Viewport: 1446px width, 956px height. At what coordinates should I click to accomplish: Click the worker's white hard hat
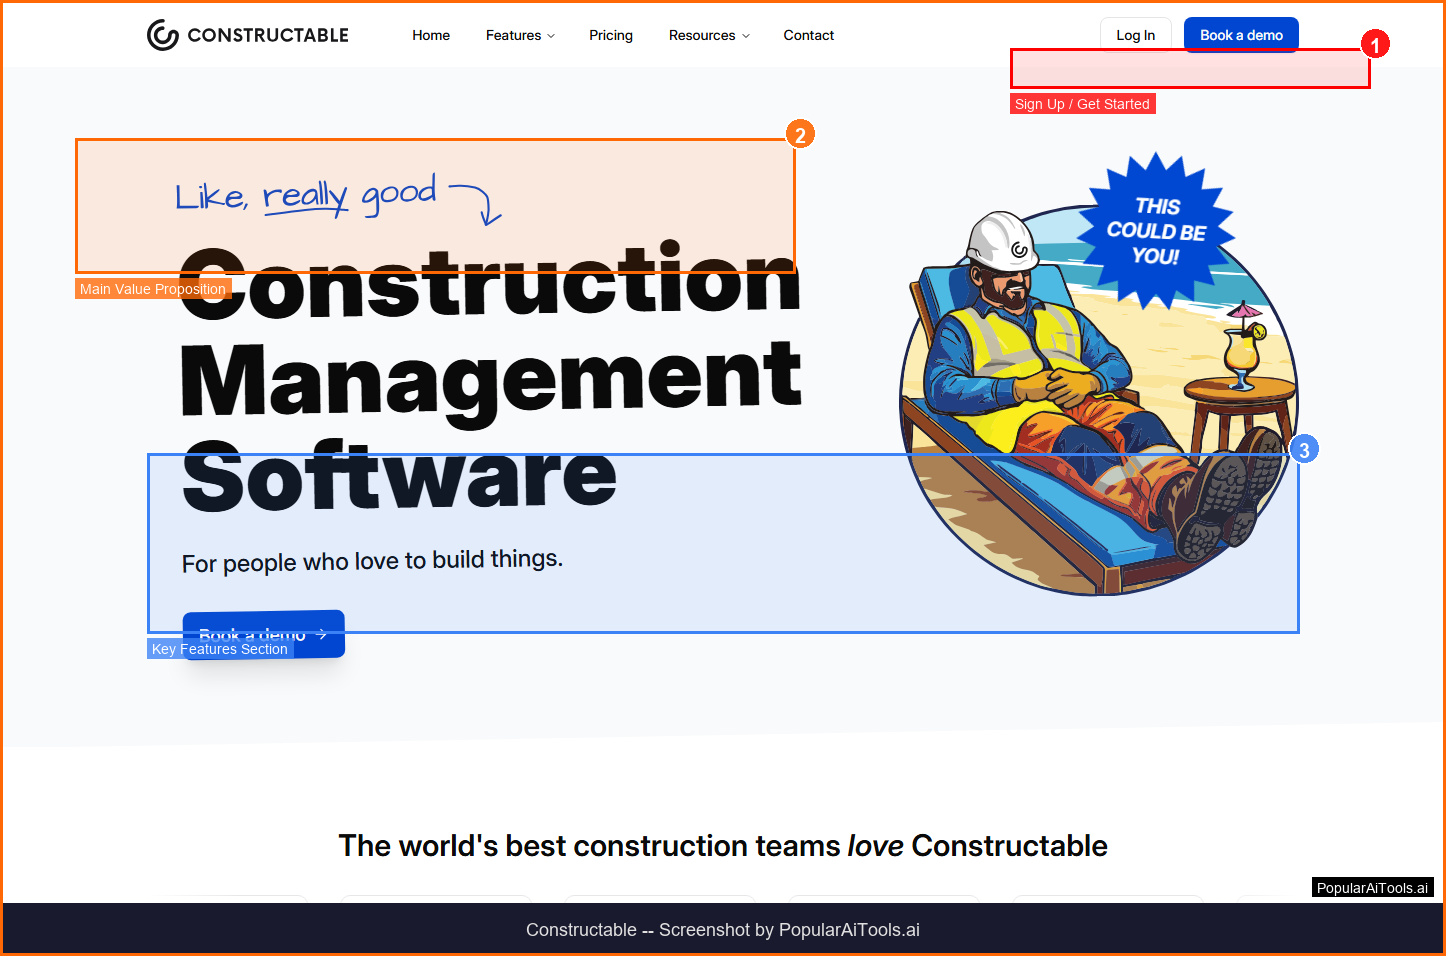point(1001,241)
